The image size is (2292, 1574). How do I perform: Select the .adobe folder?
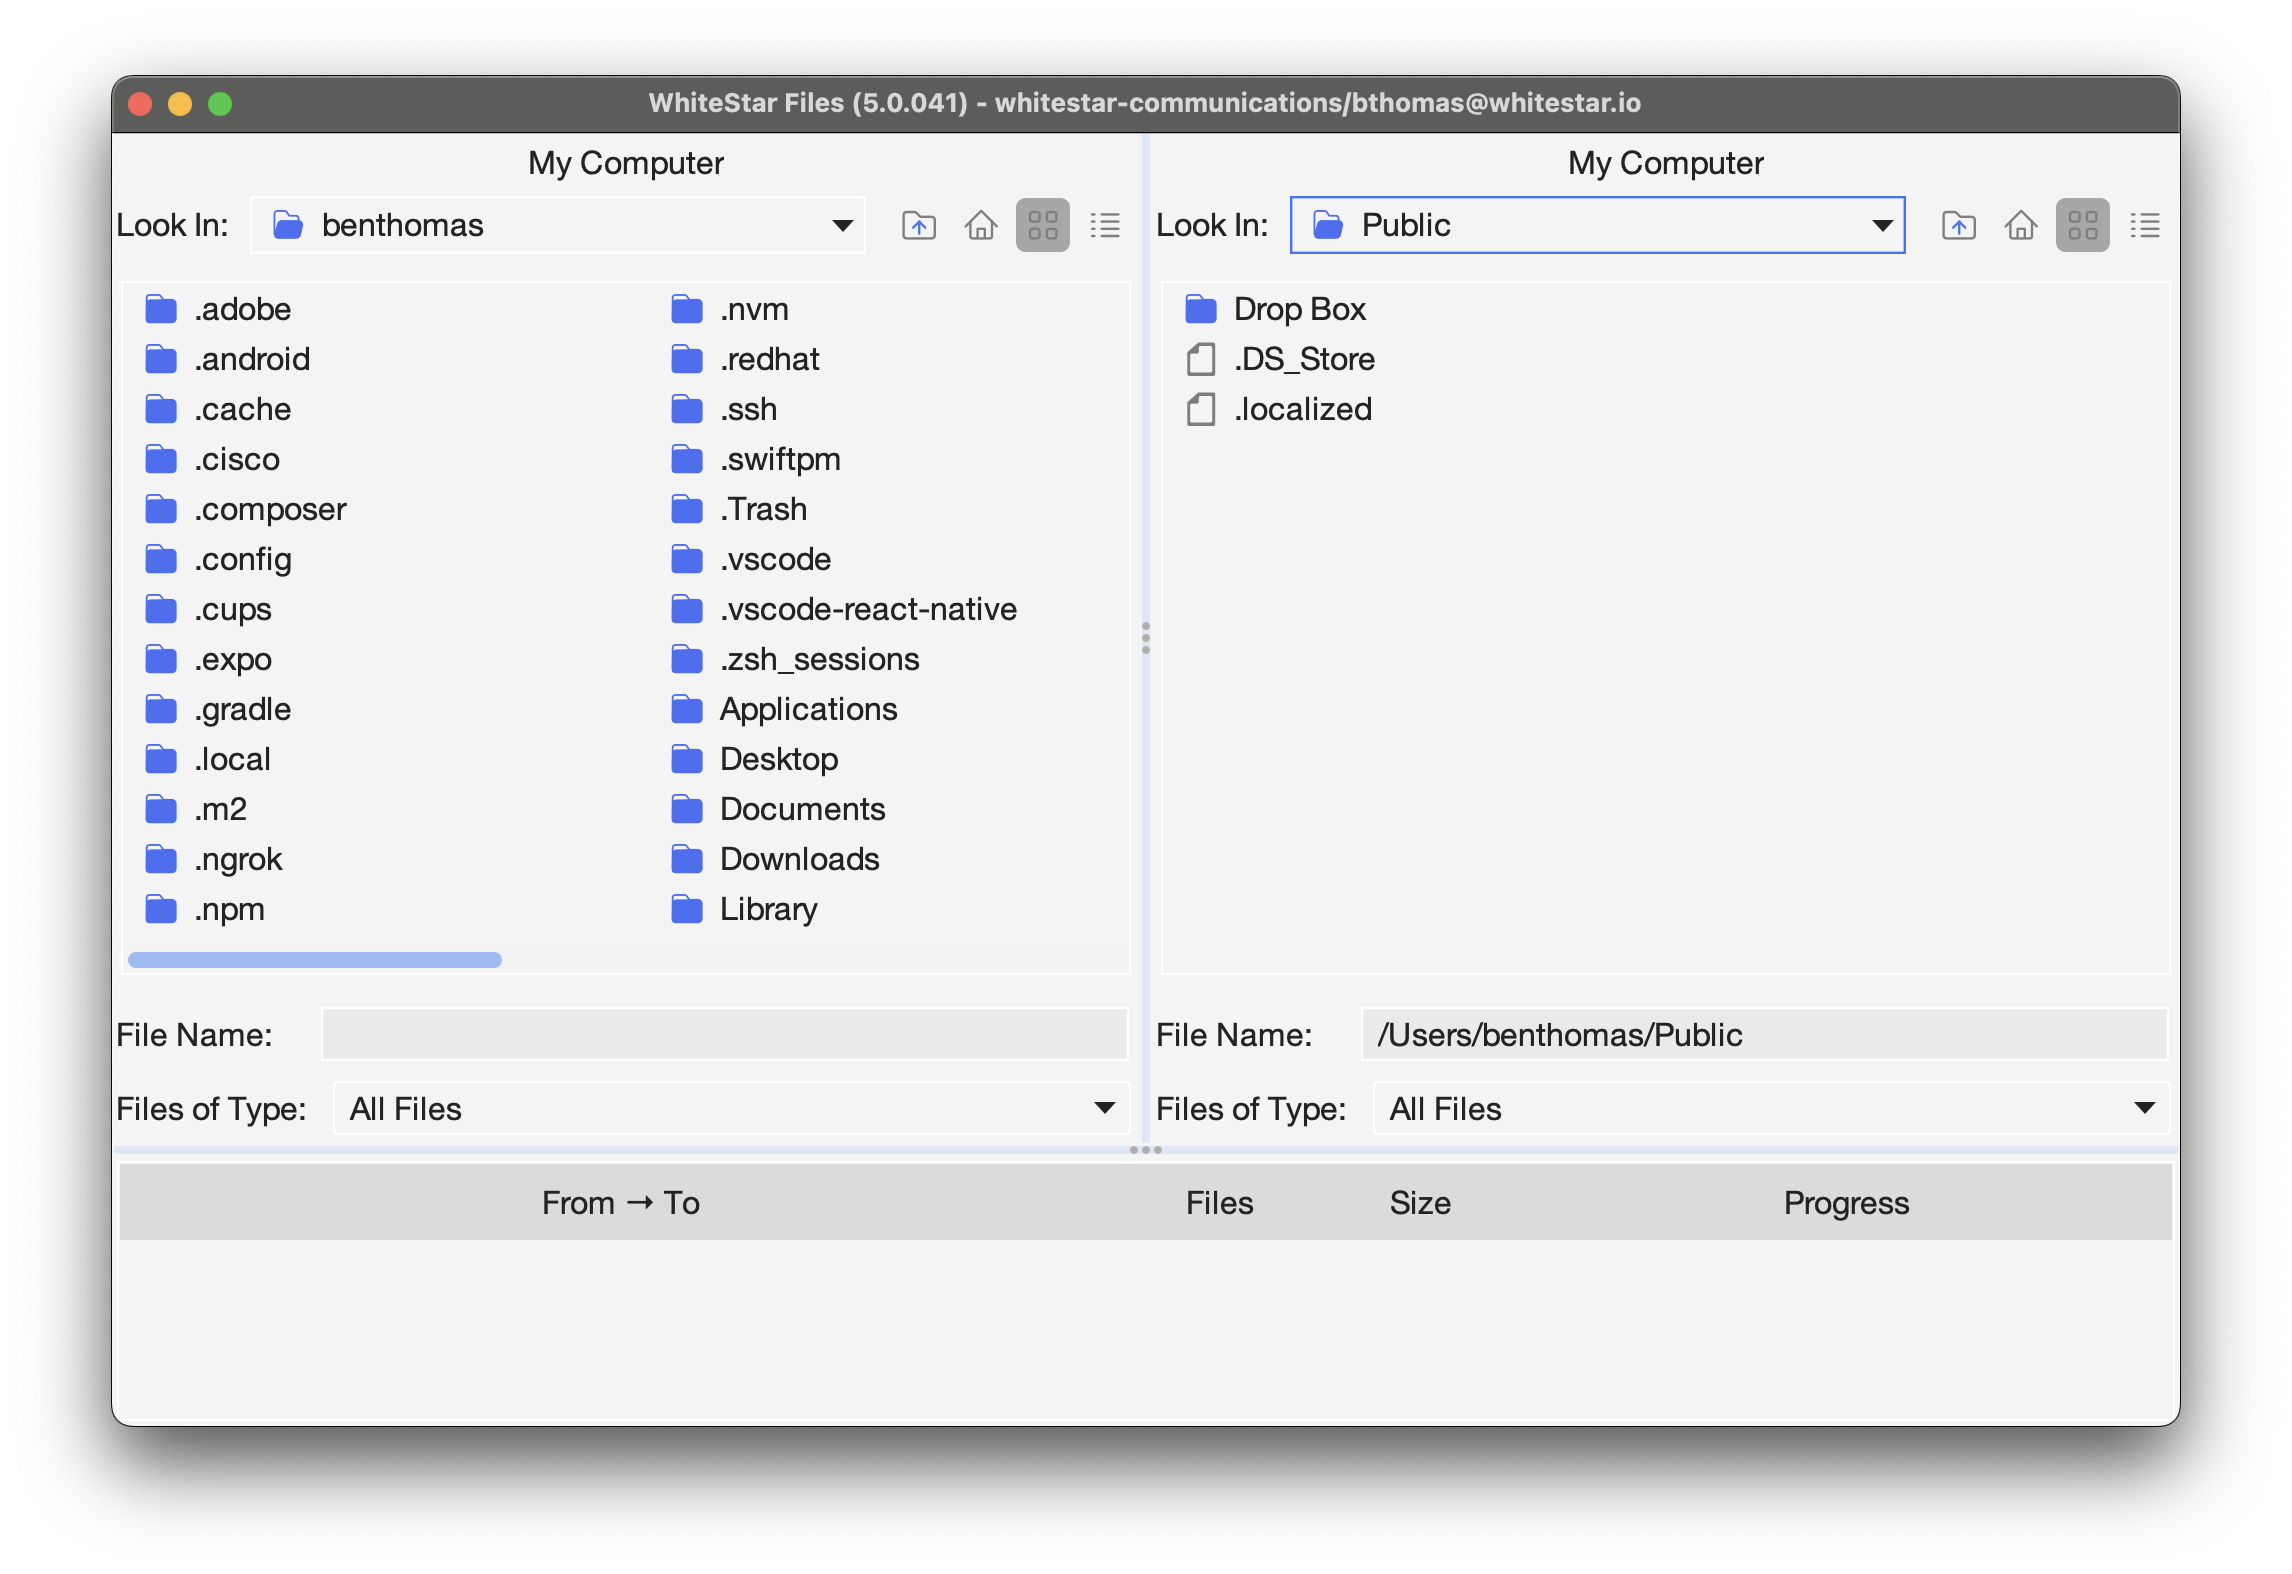click(x=218, y=309)
